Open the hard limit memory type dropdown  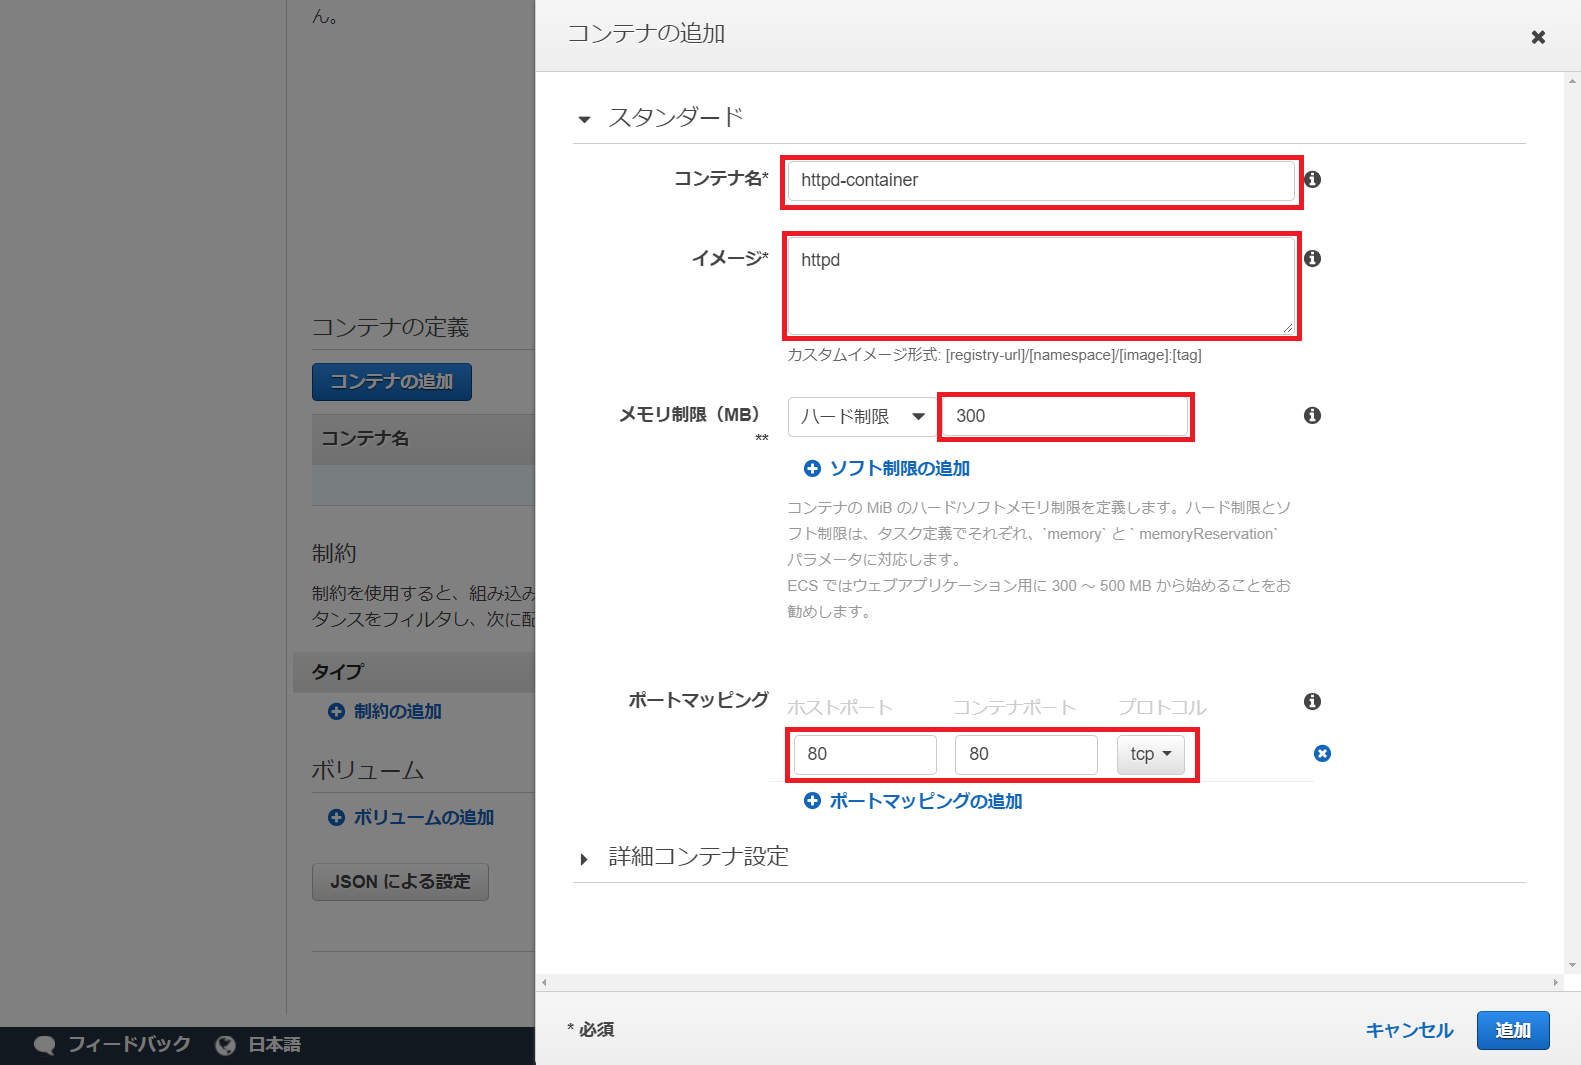[x=862, y=417]
